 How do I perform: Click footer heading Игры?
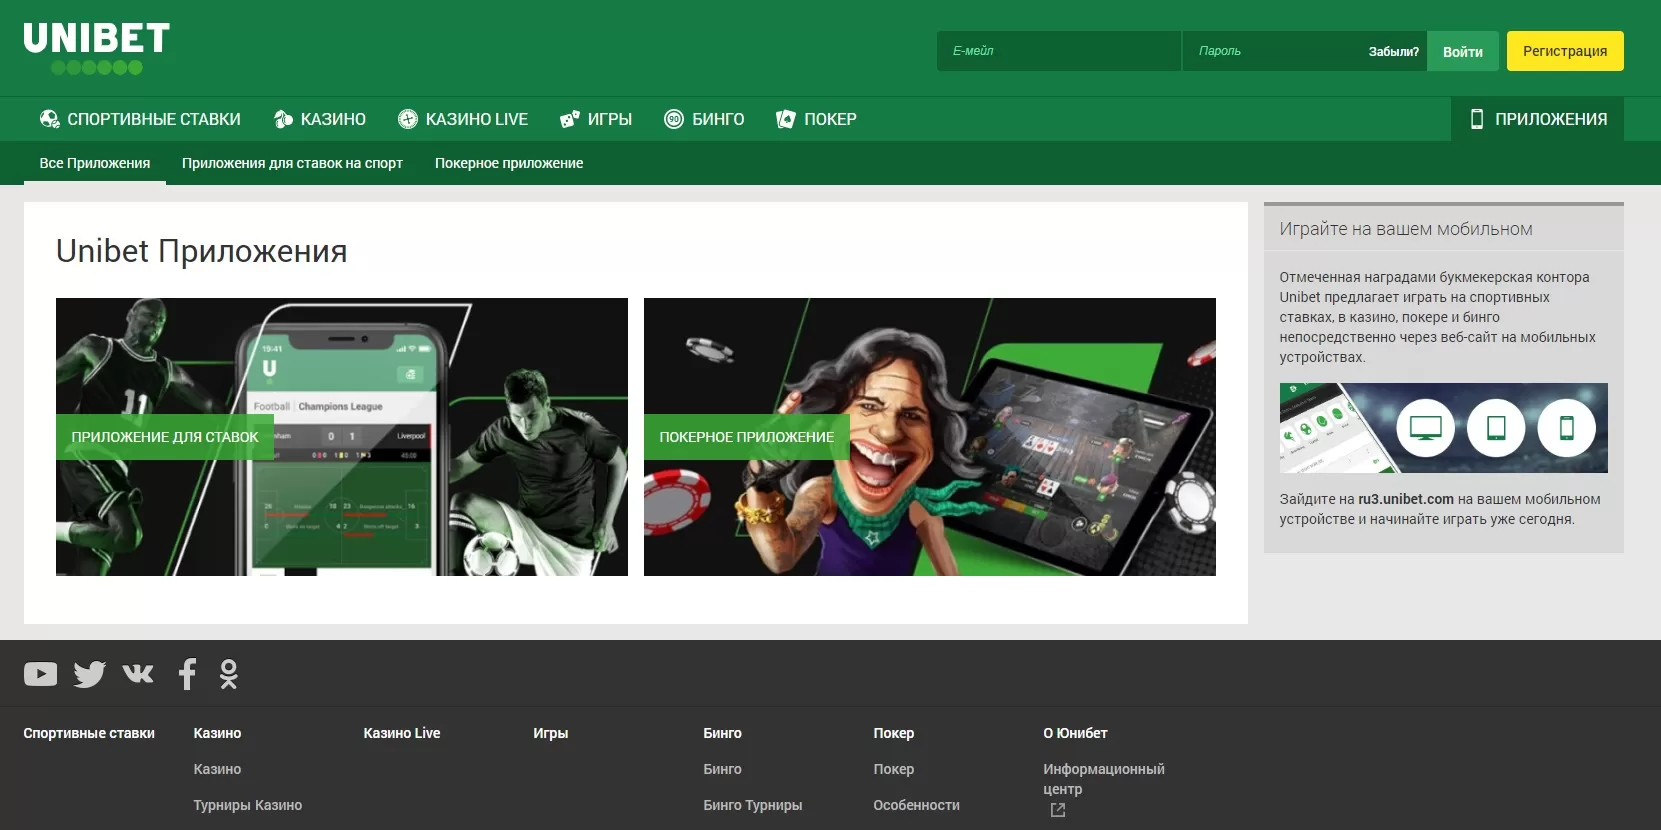[x=551, y=733]
